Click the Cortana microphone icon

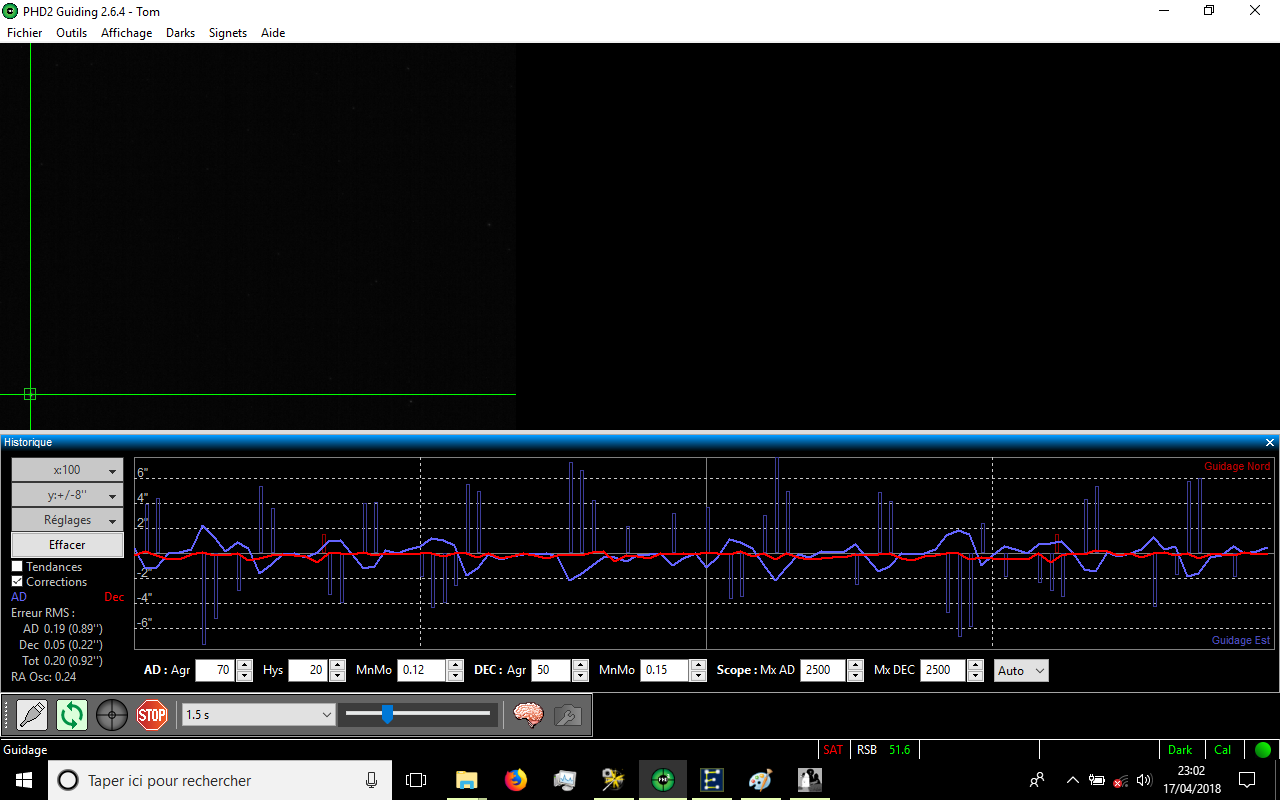(x=372, y=780)
